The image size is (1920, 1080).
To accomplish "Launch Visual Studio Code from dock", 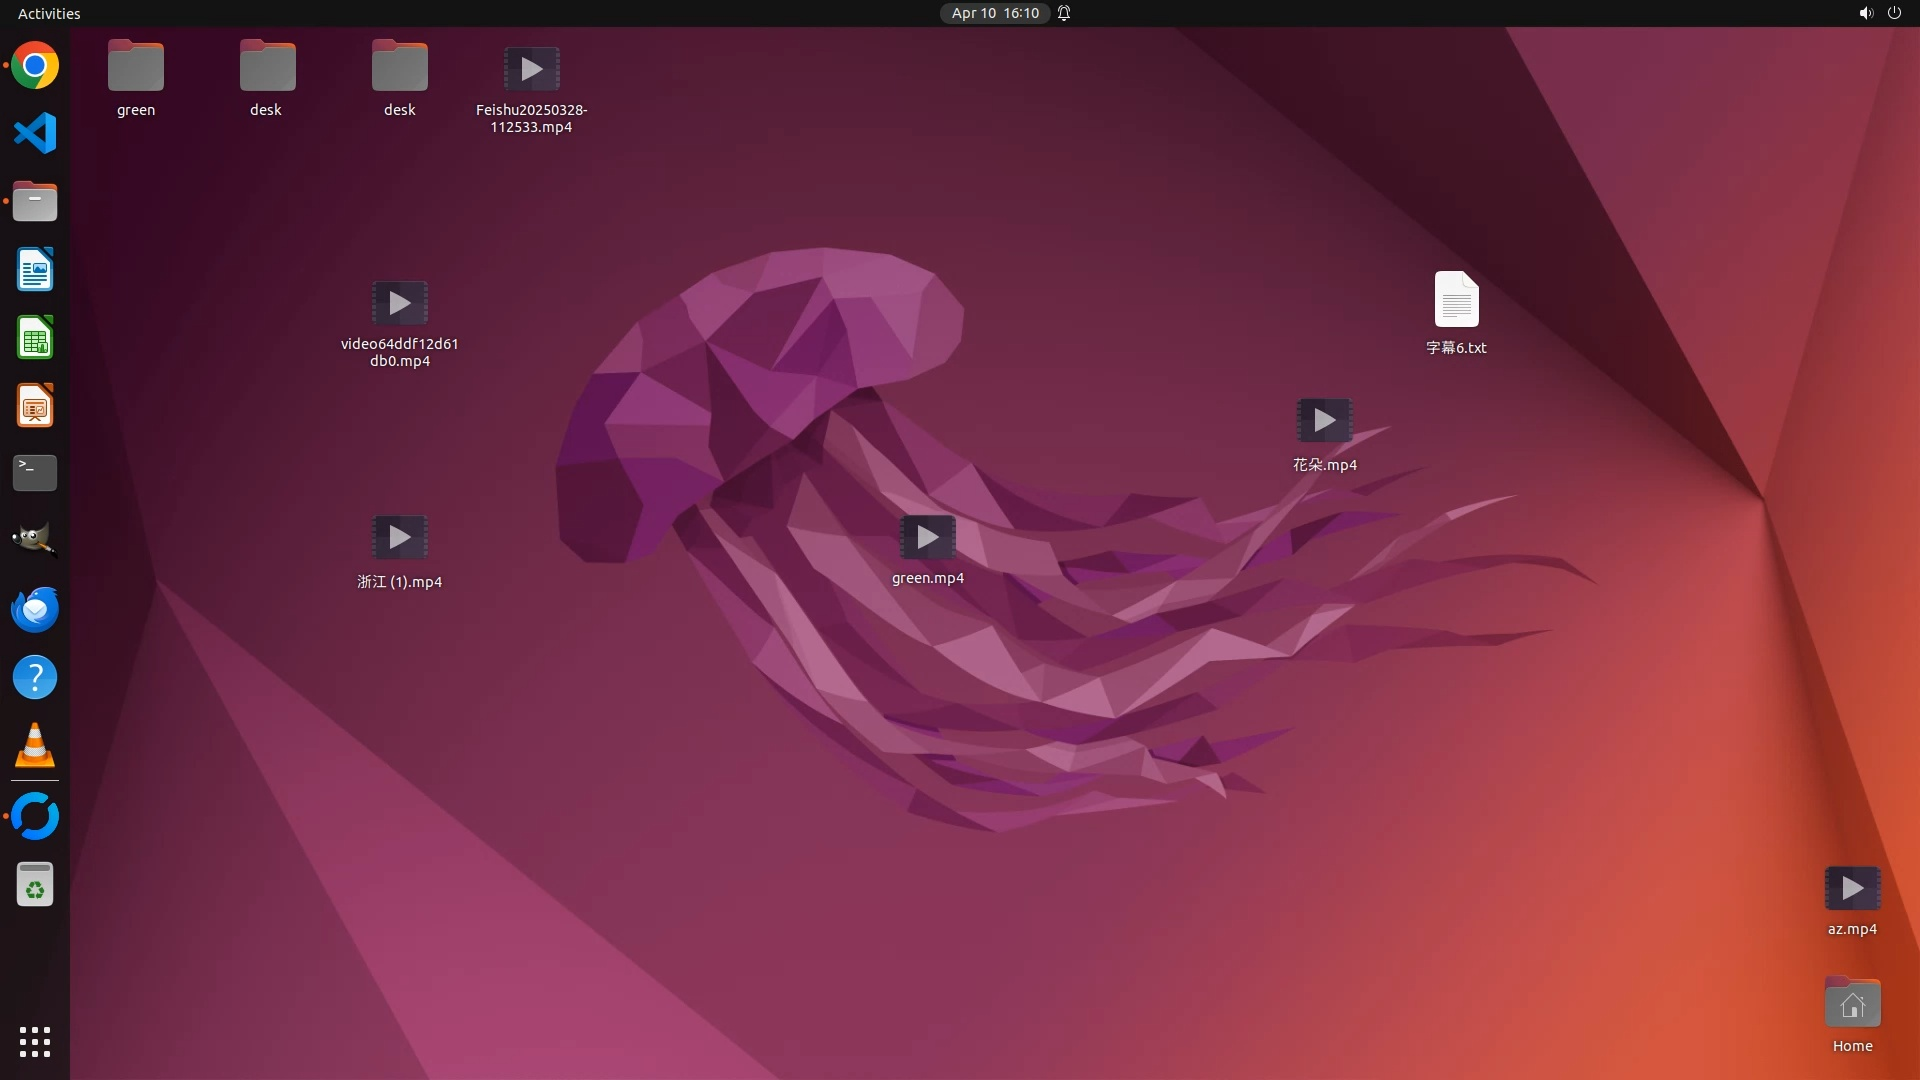I will (x=35, y=134).
